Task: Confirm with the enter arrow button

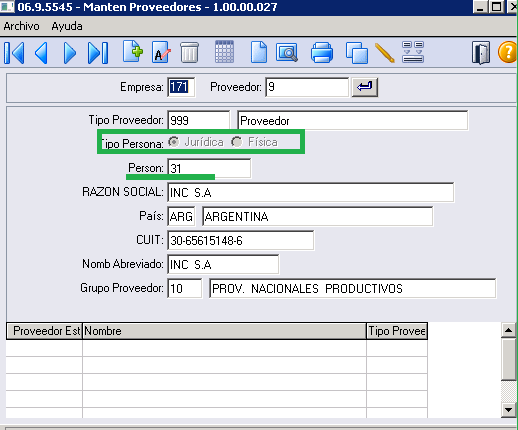Action: pyautogui.click(x=365, y=87)
